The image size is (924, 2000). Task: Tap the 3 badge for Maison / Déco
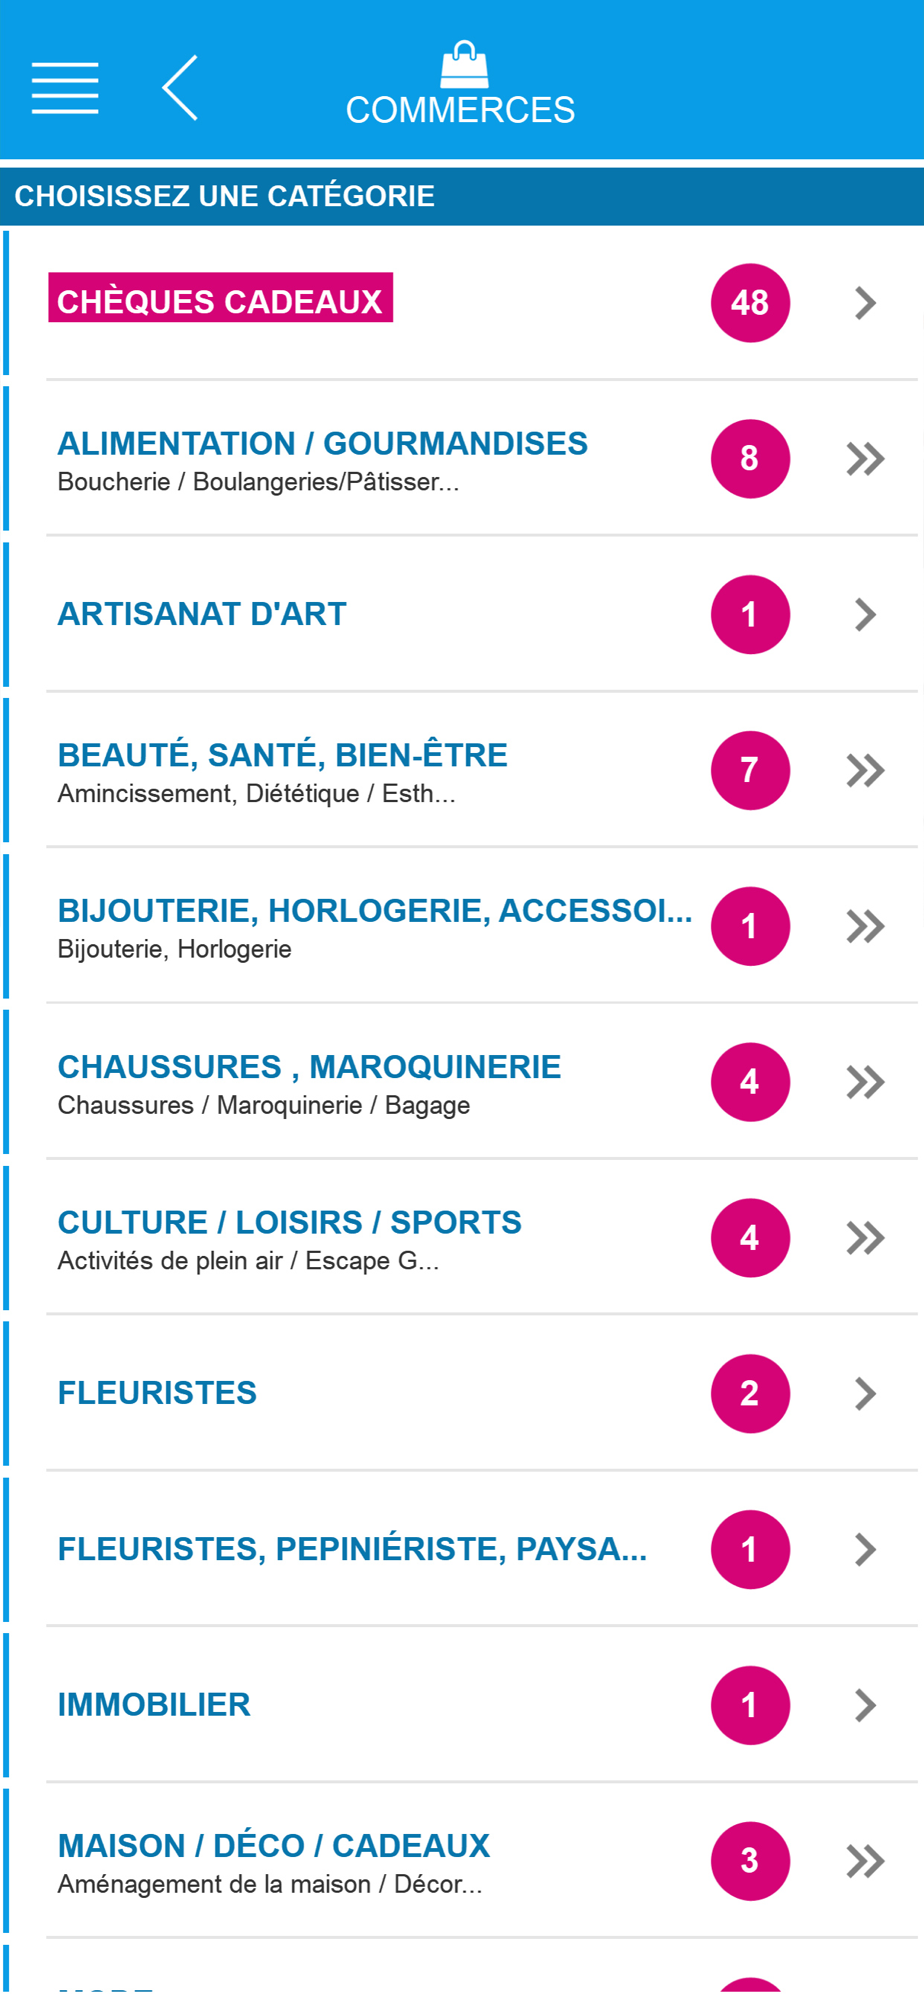750,1861
